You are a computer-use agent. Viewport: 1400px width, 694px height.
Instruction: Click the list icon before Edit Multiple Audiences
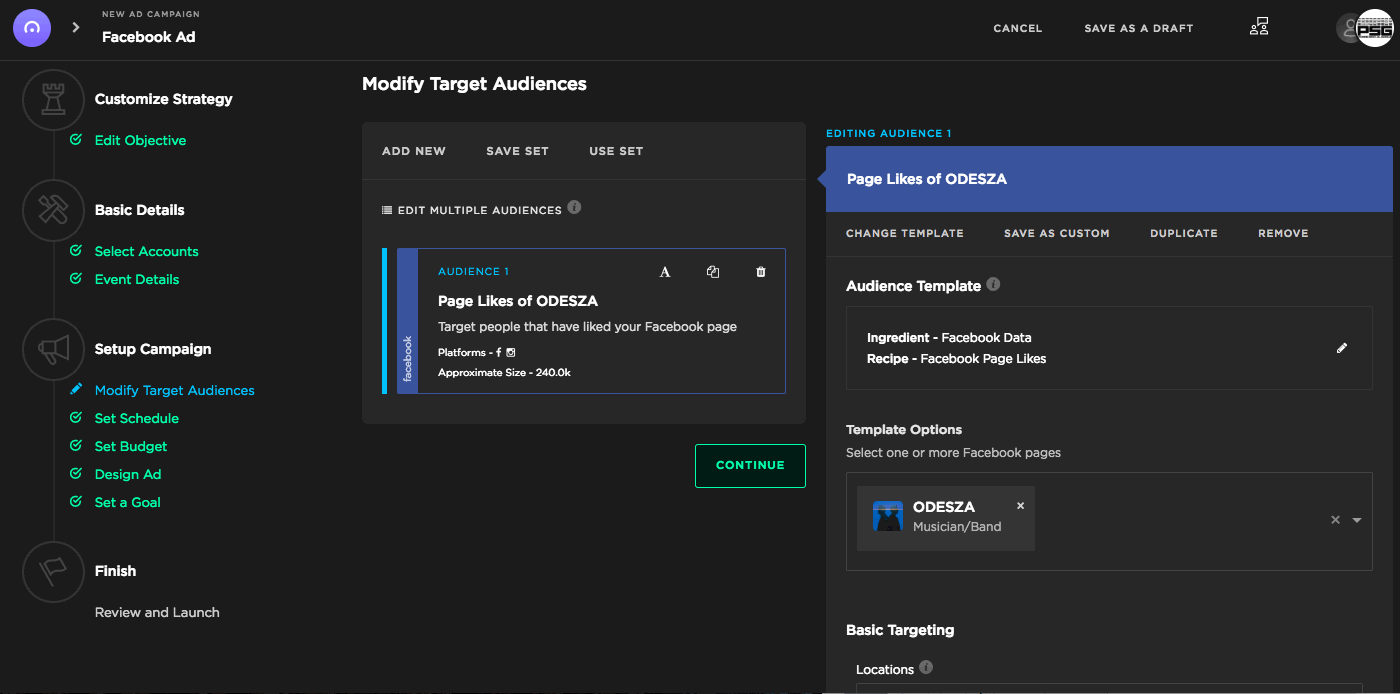(387, 210)
